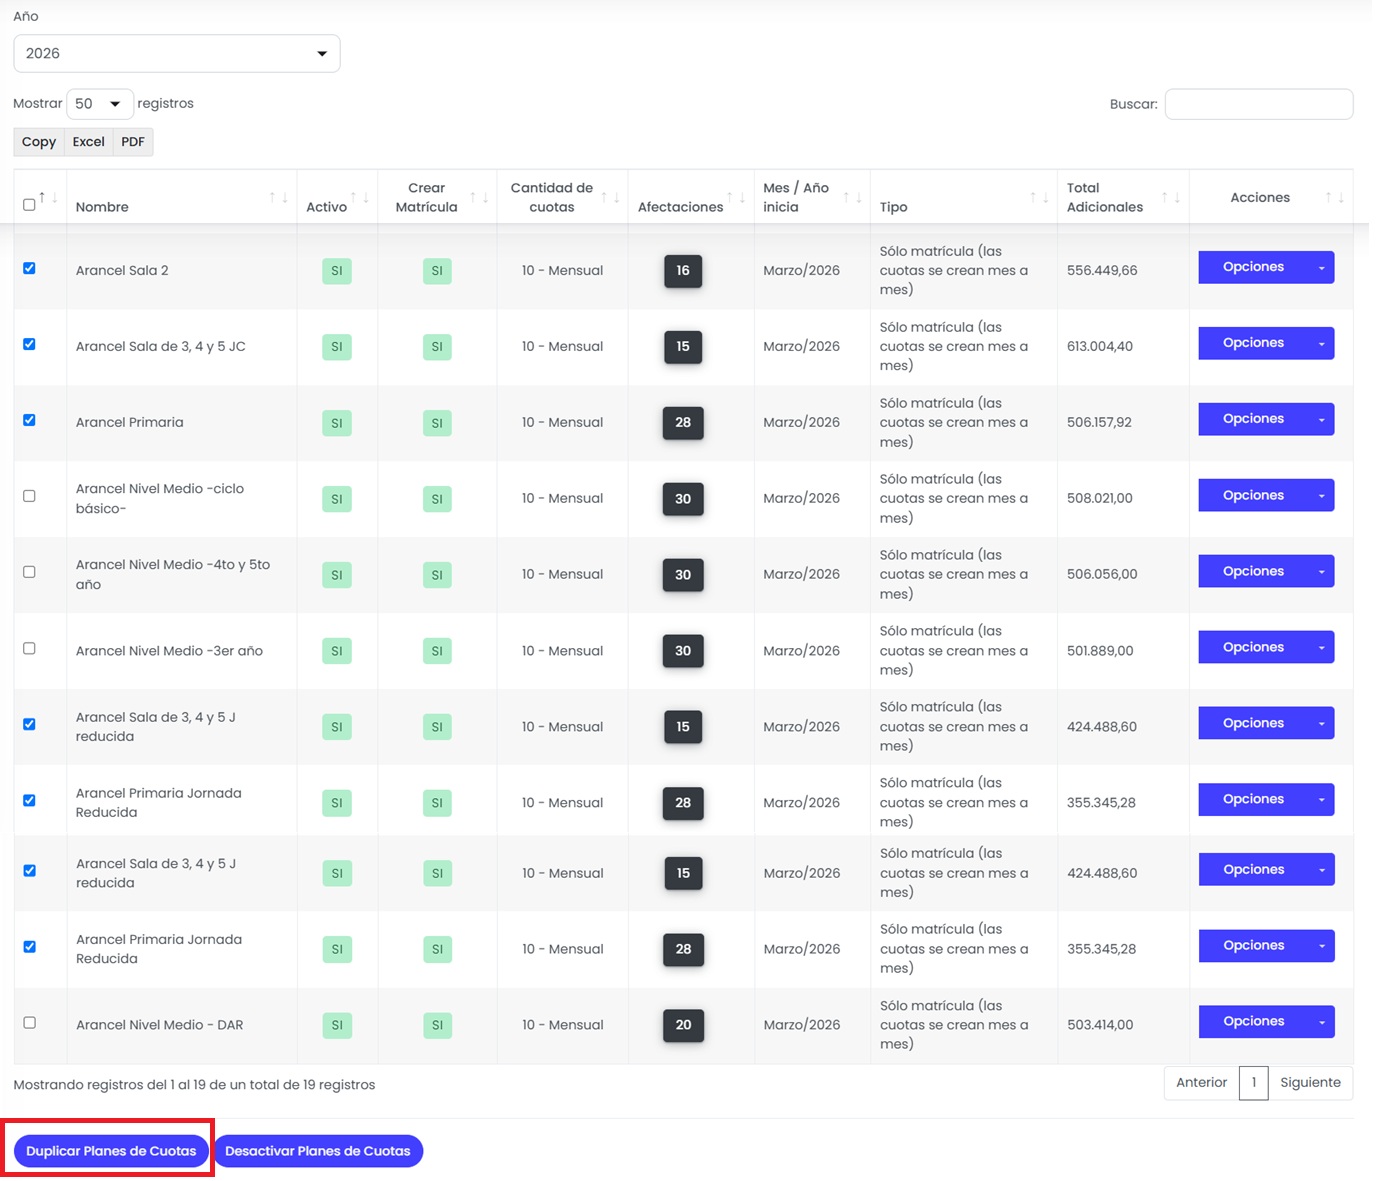This screenshot has width=1377, height=1181.
Task: Focus the Buscar search field
Action: [x=1259, y=104]
